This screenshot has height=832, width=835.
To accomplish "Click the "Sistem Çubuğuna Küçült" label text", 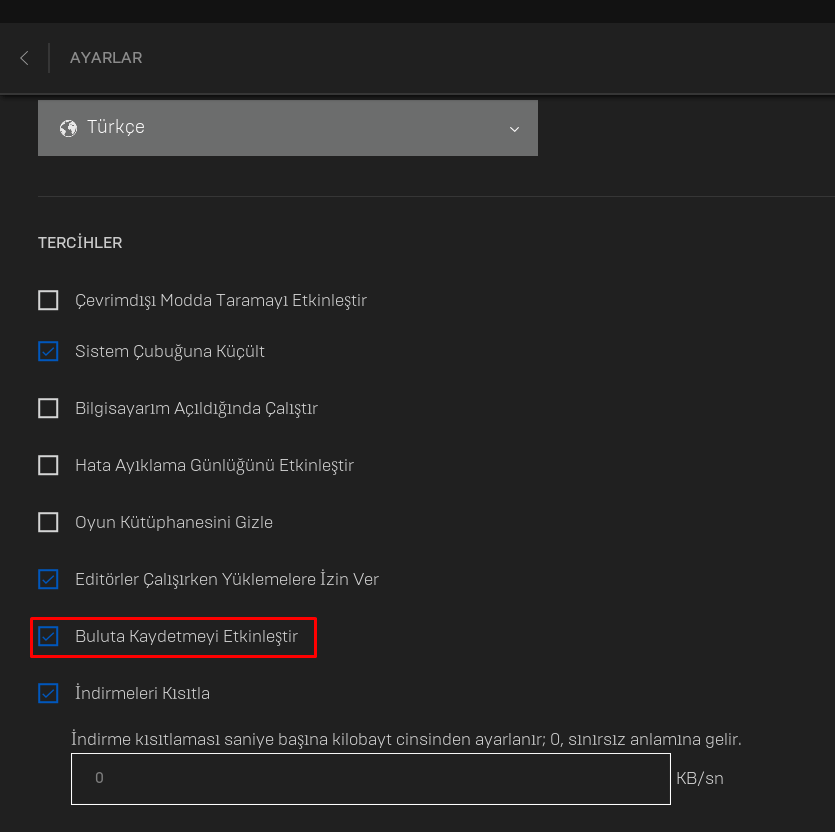I will pyautogui.click(x=170, y=351).
